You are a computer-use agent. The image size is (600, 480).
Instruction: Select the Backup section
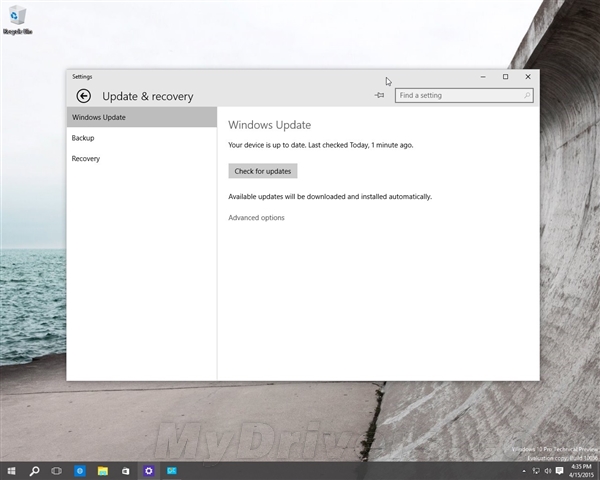click(142, 138)
